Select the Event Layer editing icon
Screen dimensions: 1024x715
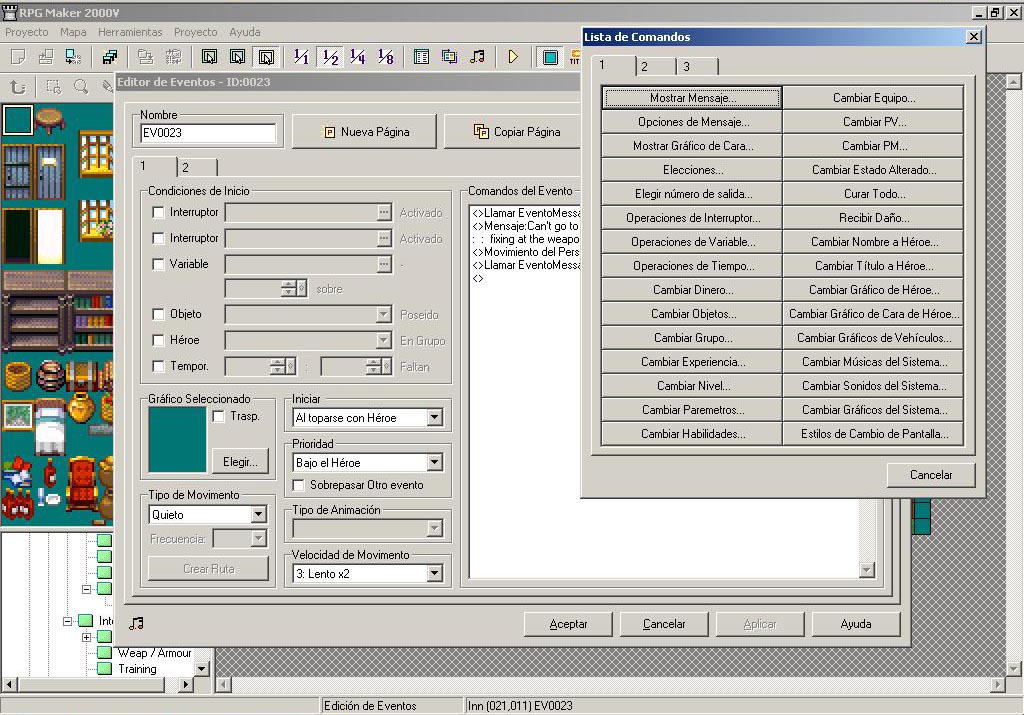click(x=266, y=57)
